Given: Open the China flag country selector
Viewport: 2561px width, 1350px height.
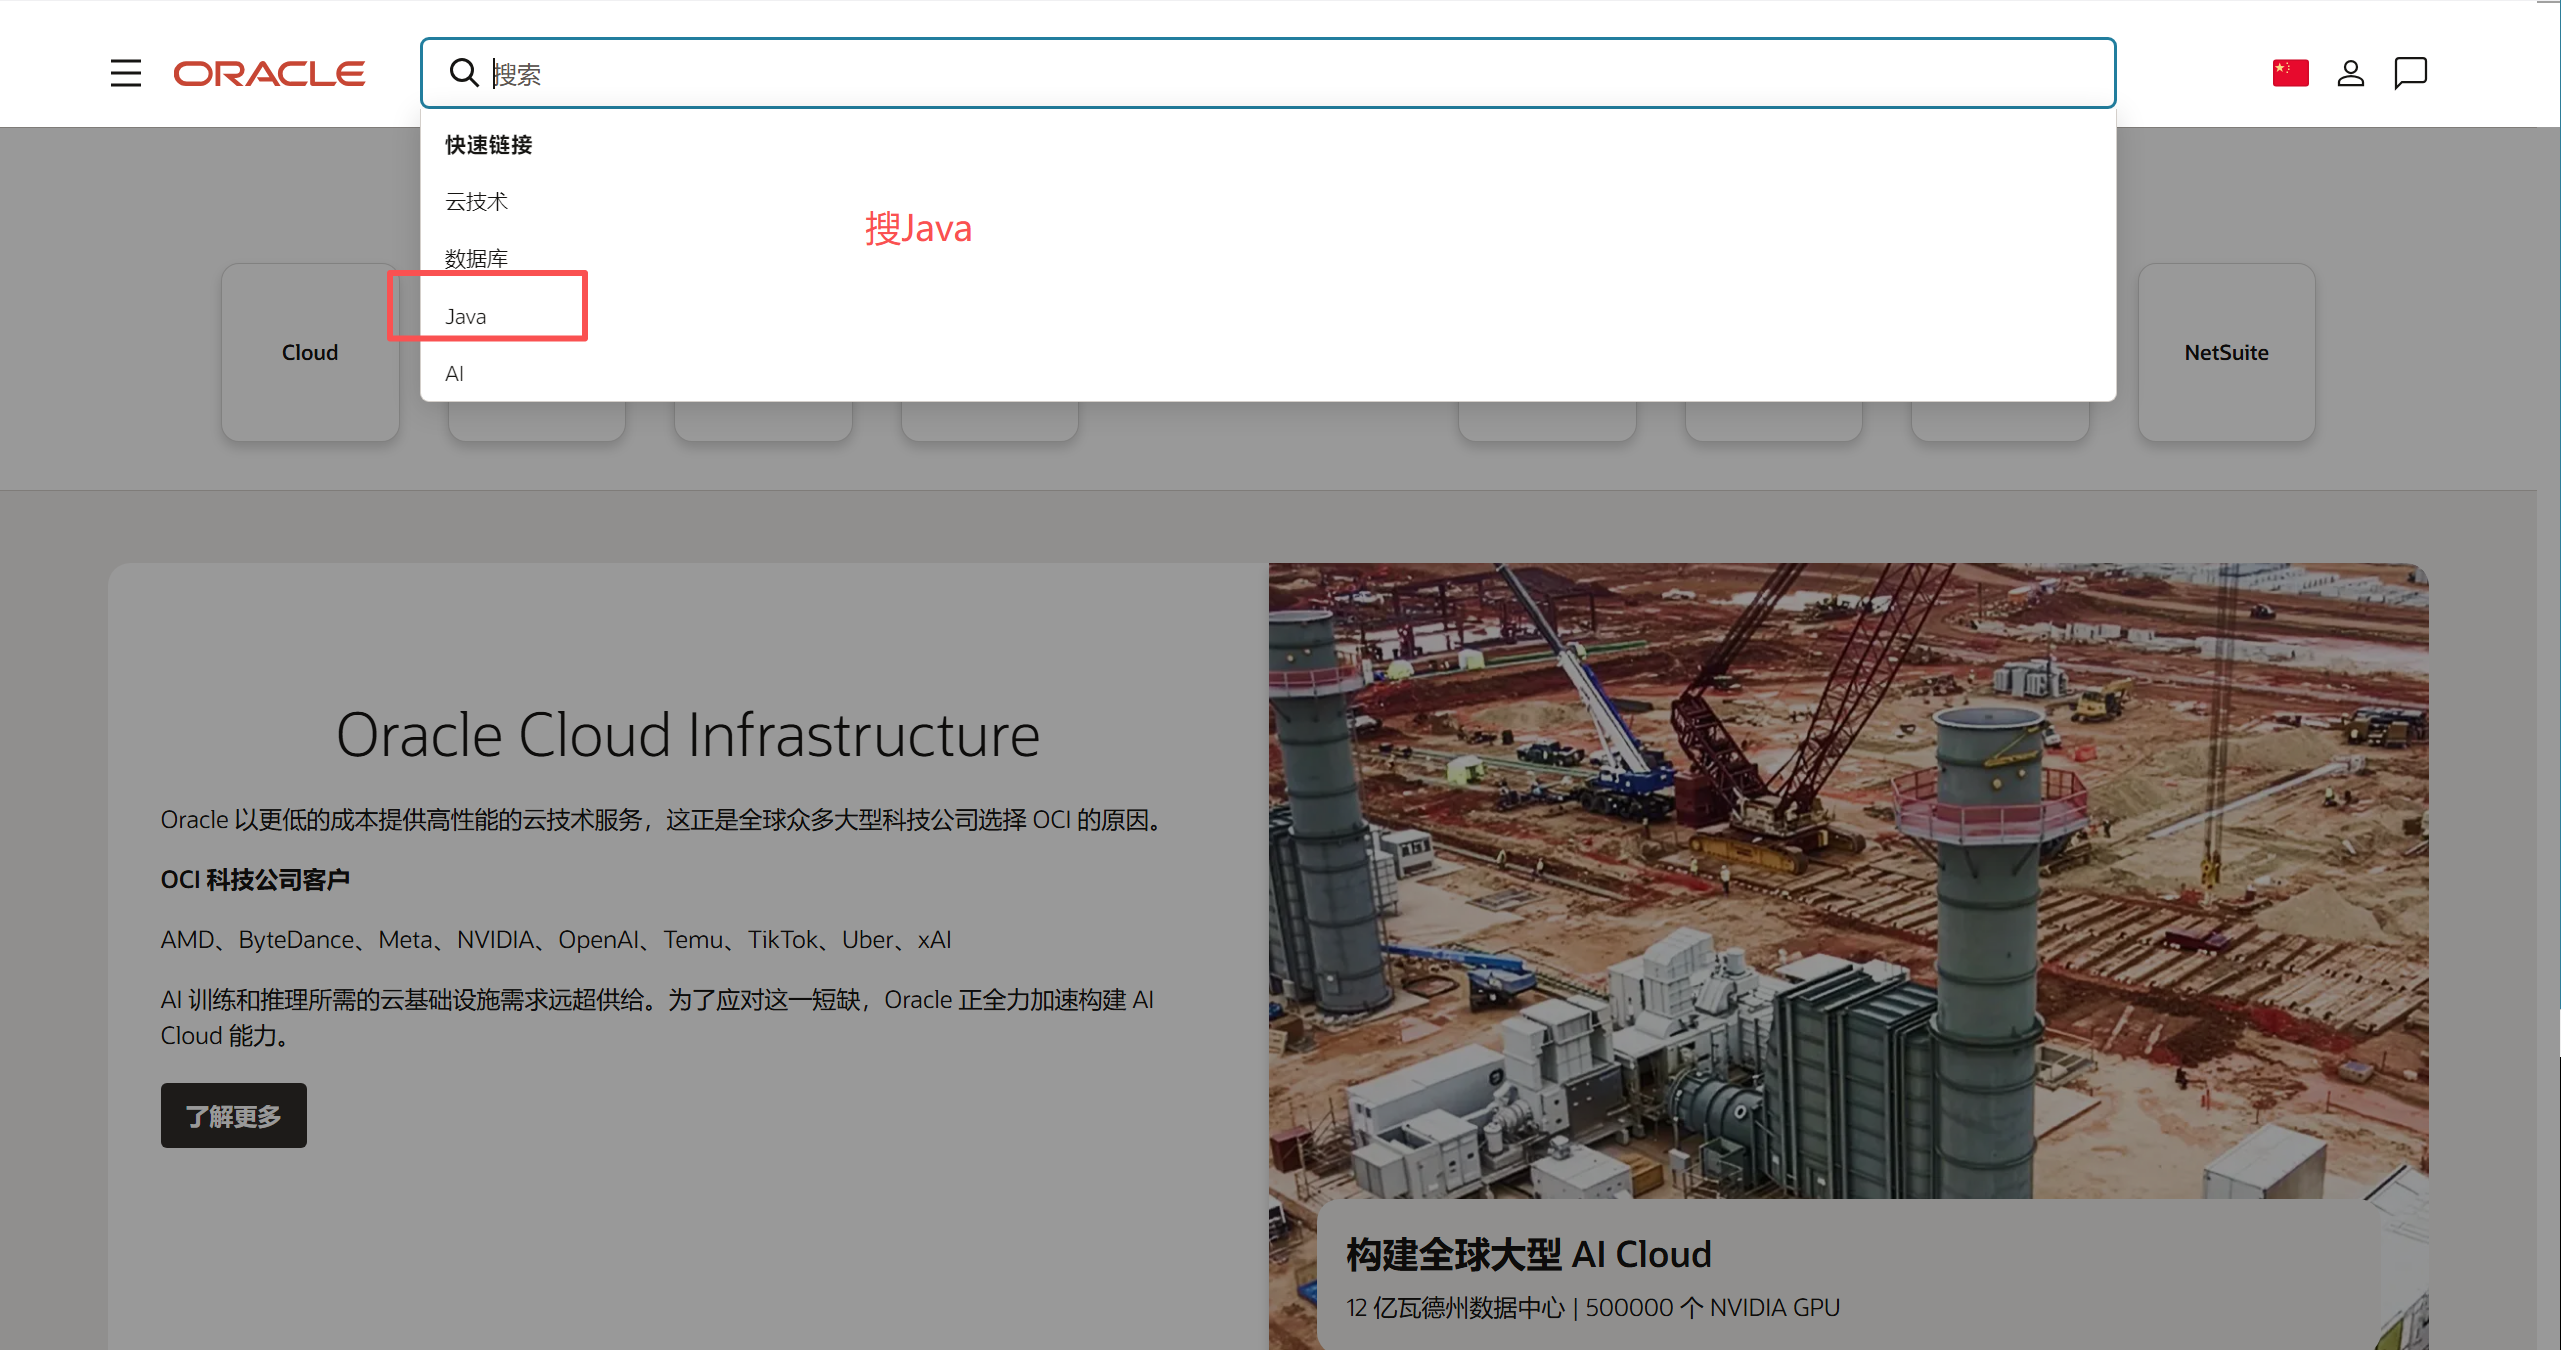Looking at the screenshot, I should 2290,73.
